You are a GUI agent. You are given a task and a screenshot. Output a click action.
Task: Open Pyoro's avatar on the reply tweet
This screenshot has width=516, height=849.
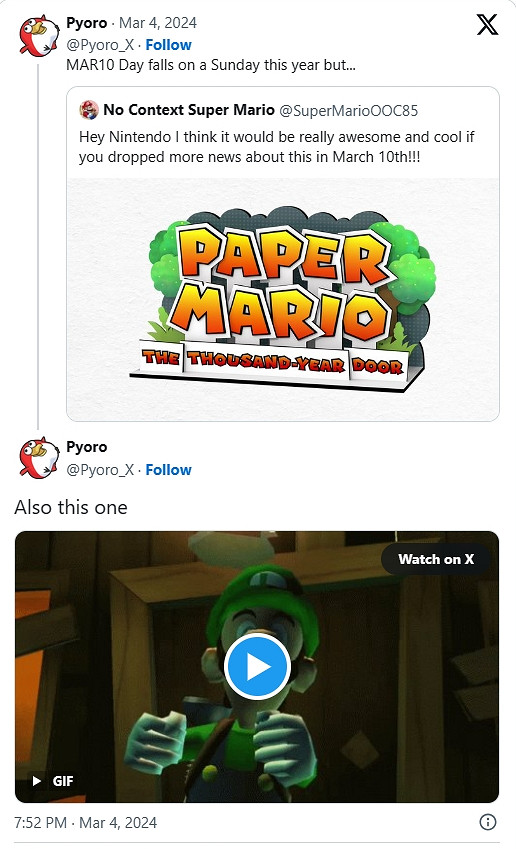click(38, 458)
